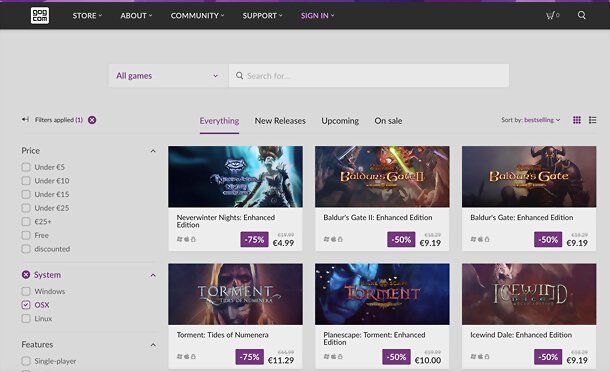Screen dimensions: 610x372
Task: Open the shopping cart icon
Action: coord(552,16)
